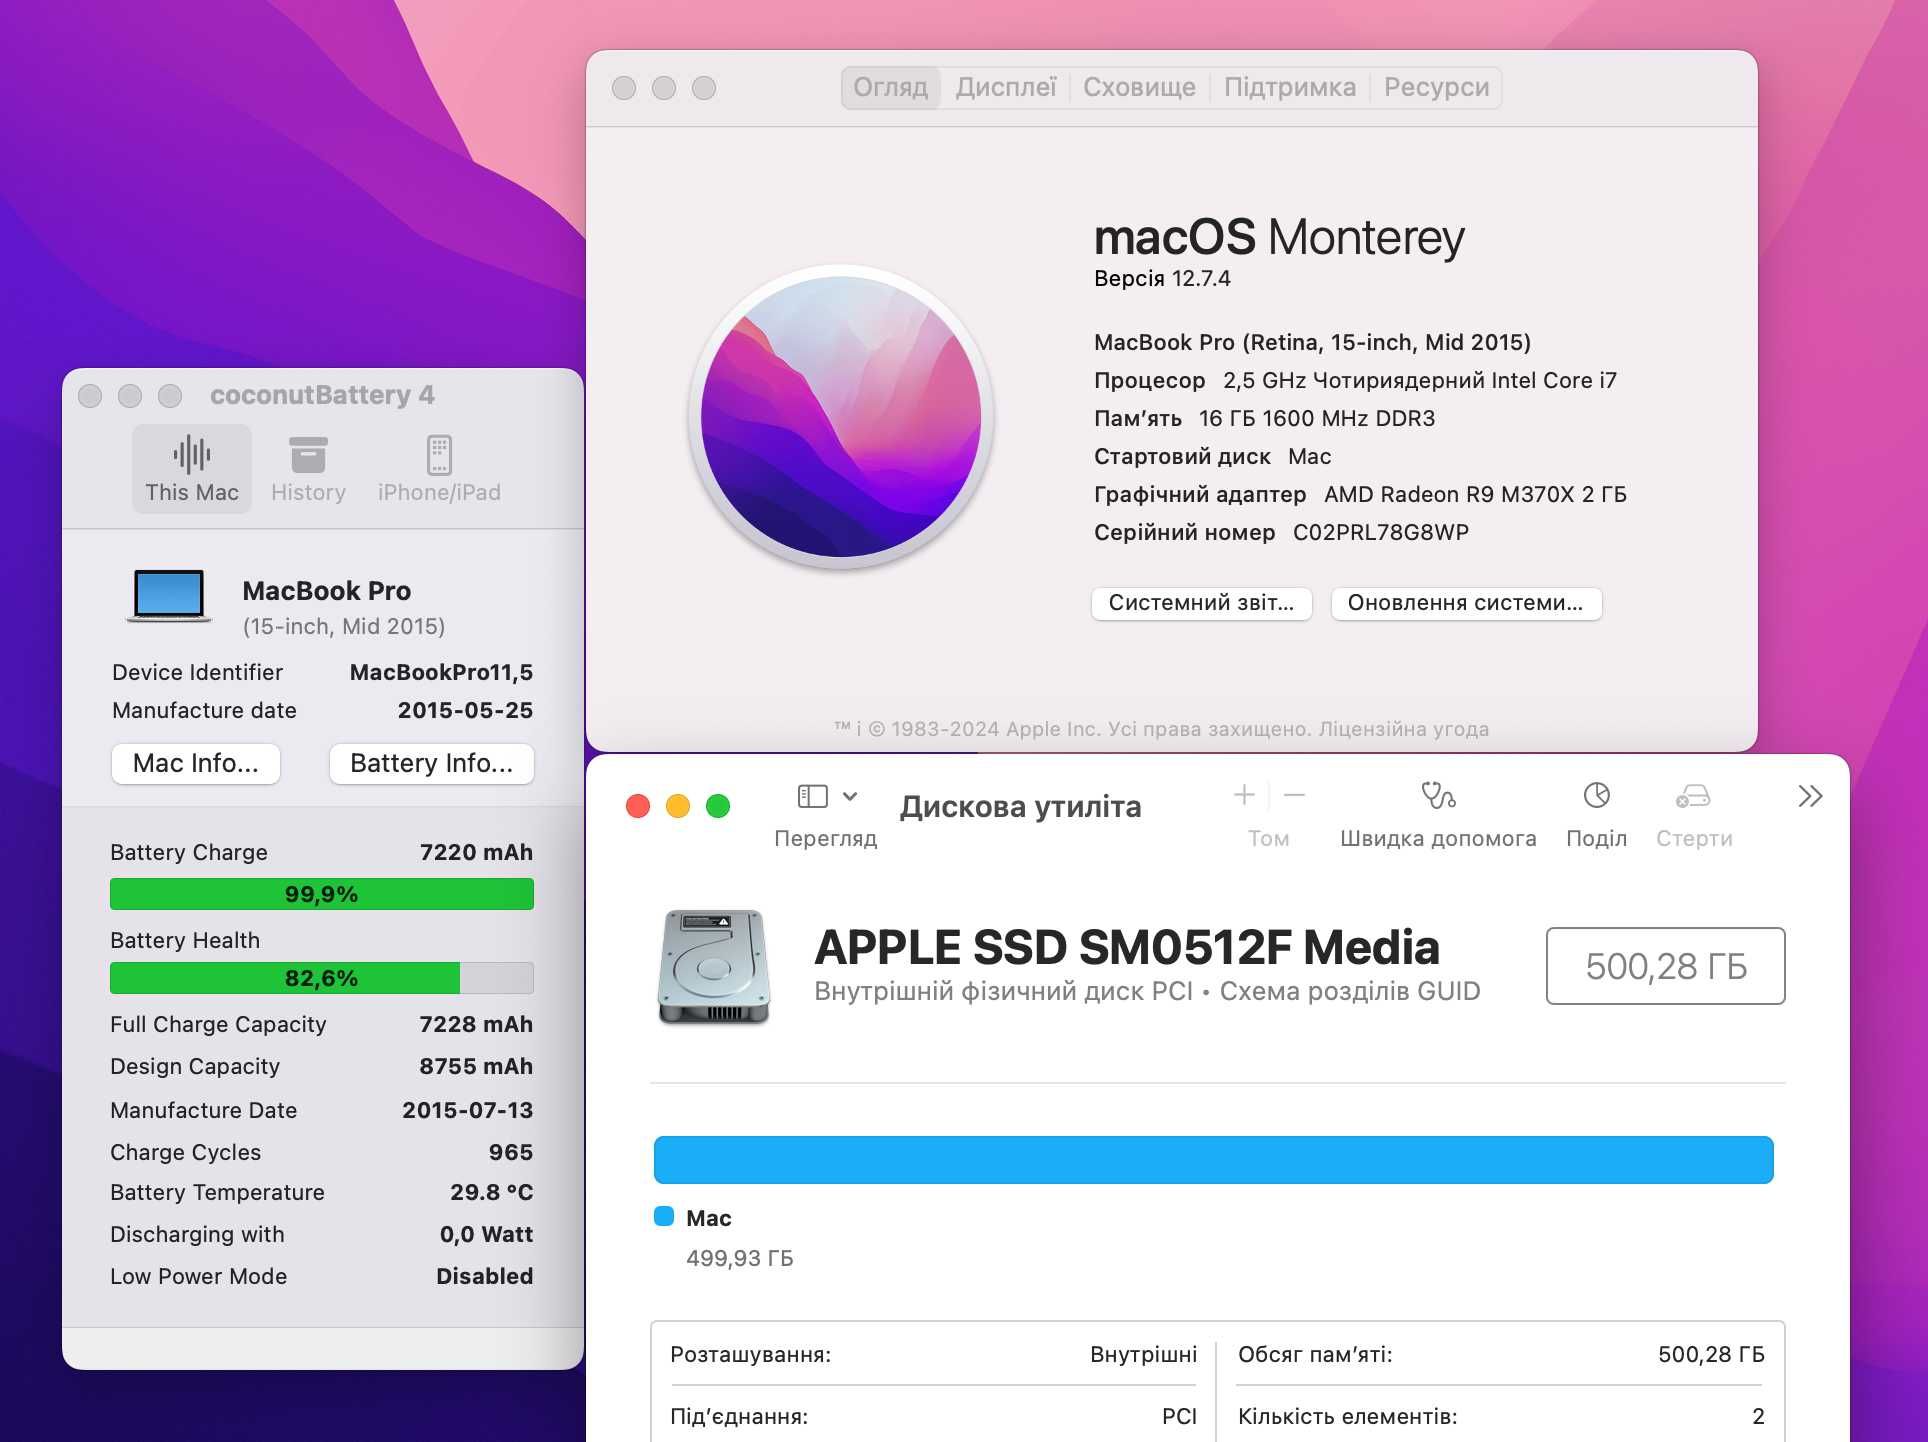Click the Під'єднання PCI value

pos(1179,1416)
